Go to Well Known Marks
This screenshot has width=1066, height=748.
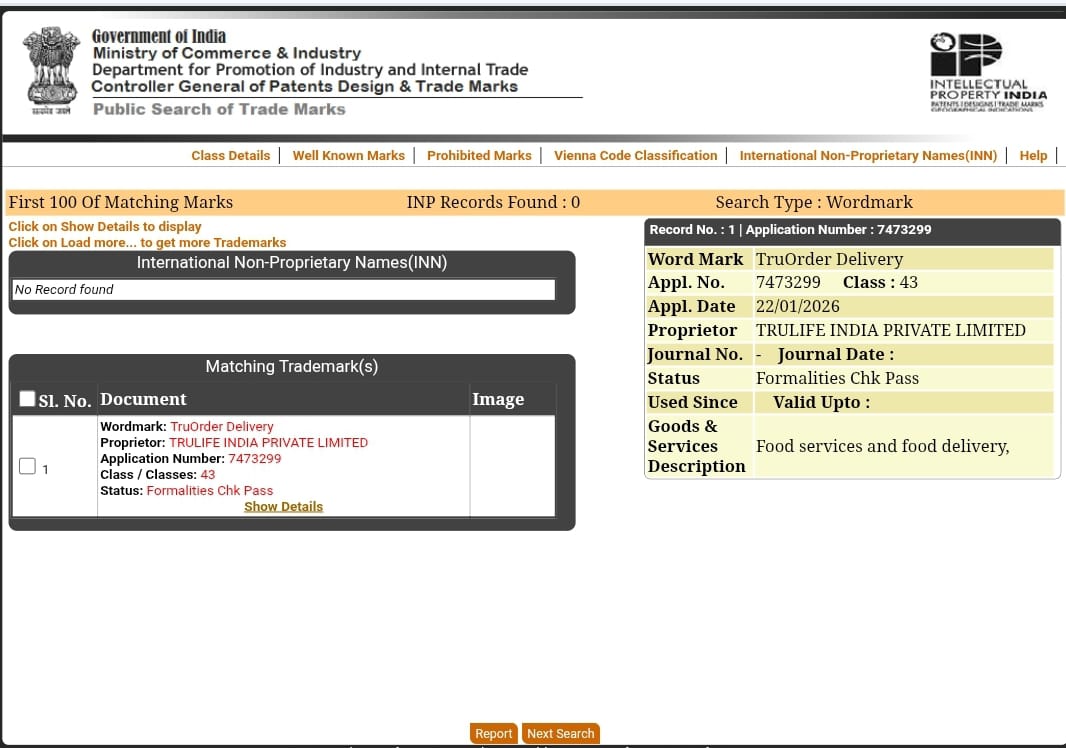pos(348,155)
